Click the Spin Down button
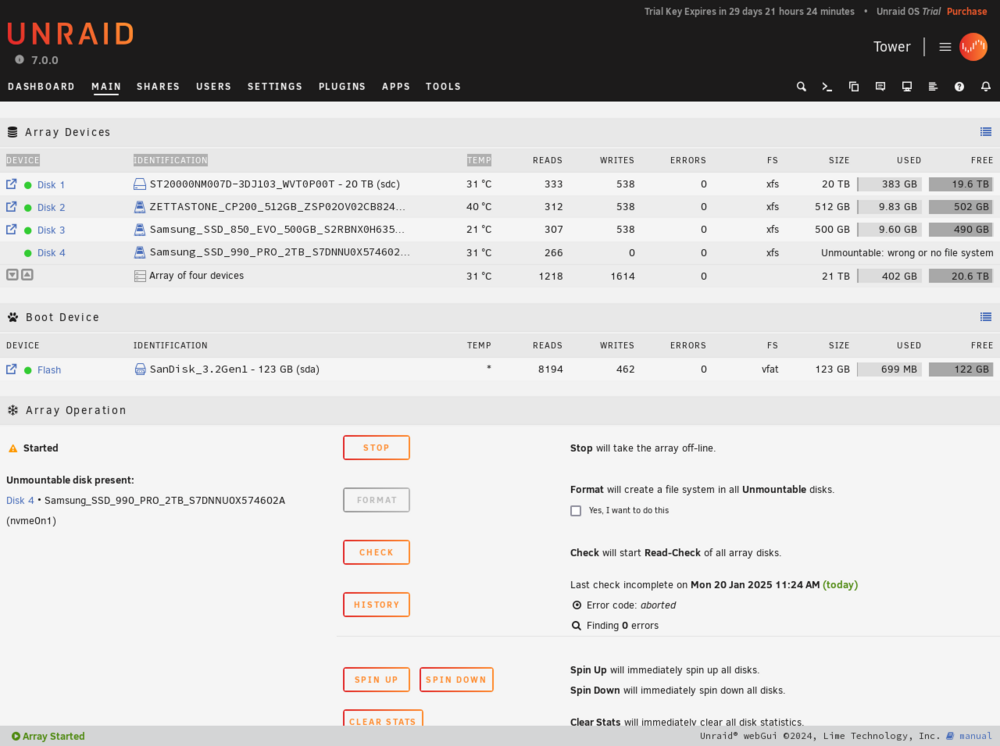Viewport: 1000px width, 746px height. point(456,680)
